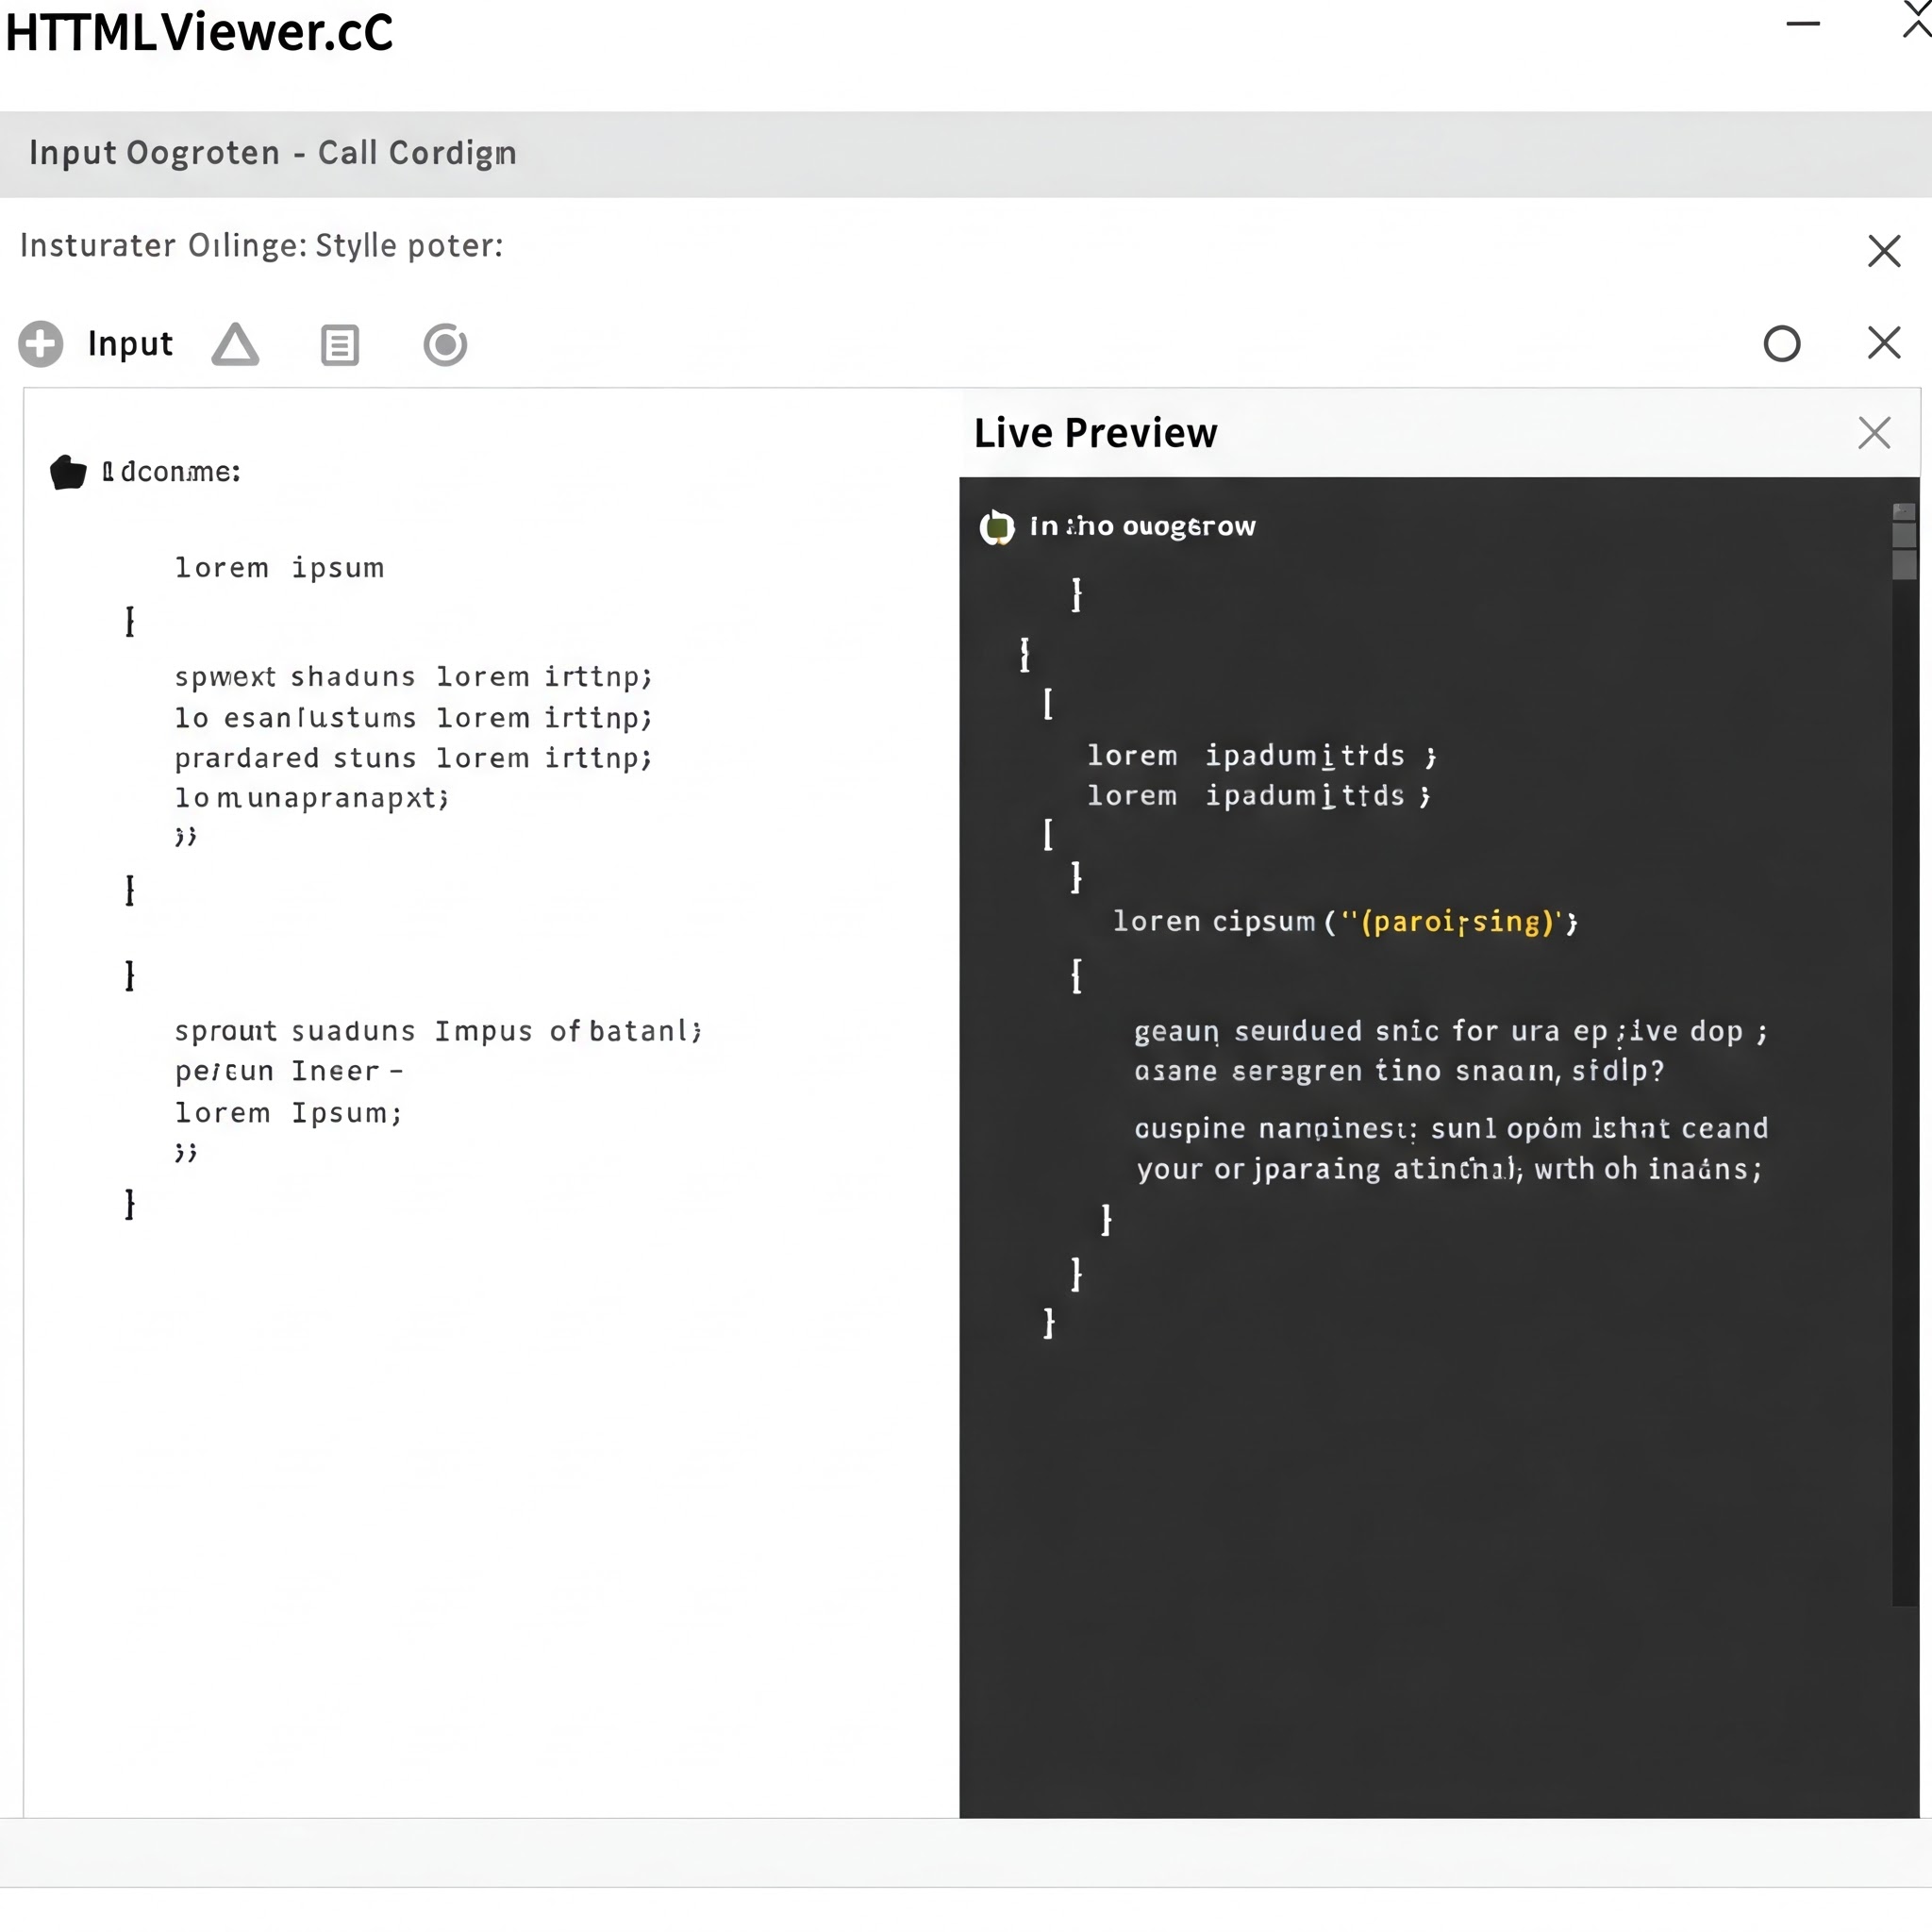The image size is (1932, 1932).
Task: Select Input Oogroten - Call Cordigm tab
Action: tap(272, 153)
